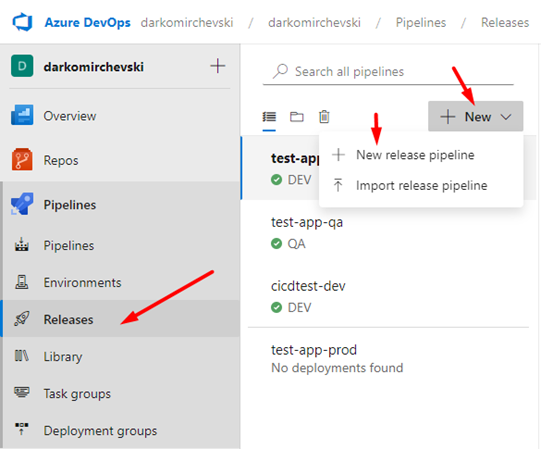Click the Azure DevOps logo icon
Screen dimensions: 541x449
coord(22,22)
